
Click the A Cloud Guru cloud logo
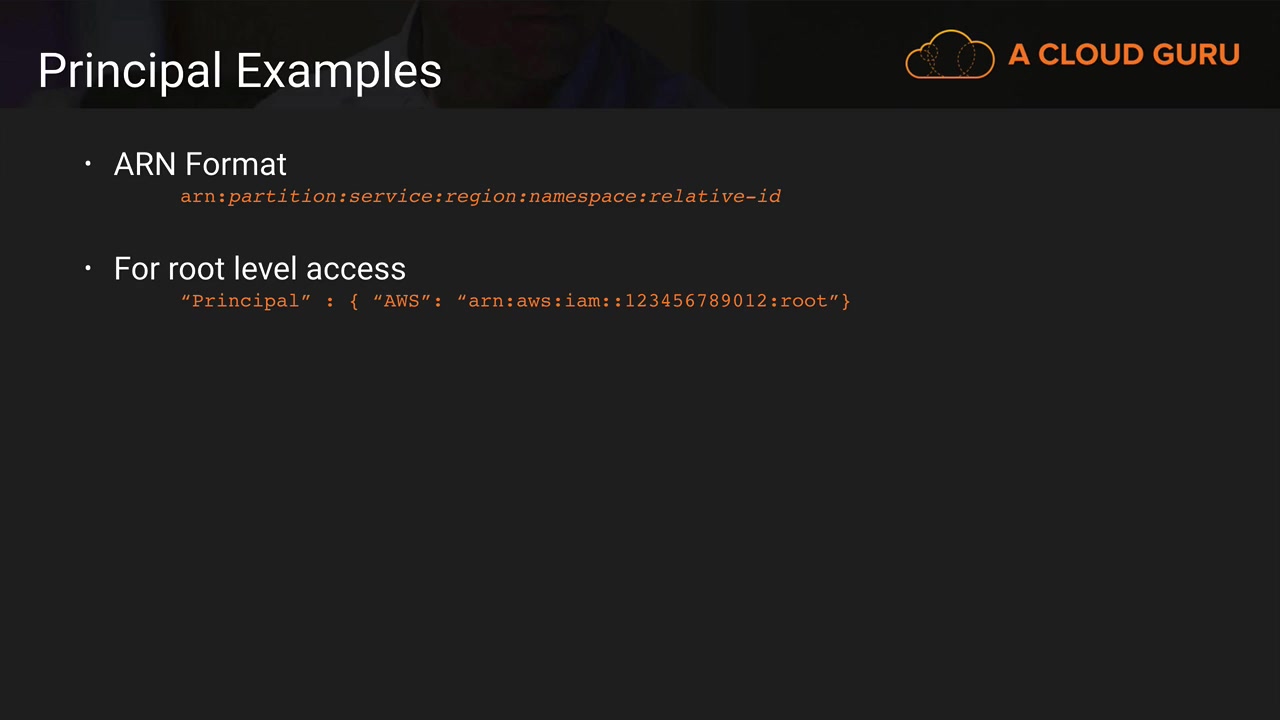click(x=949, y=54)
